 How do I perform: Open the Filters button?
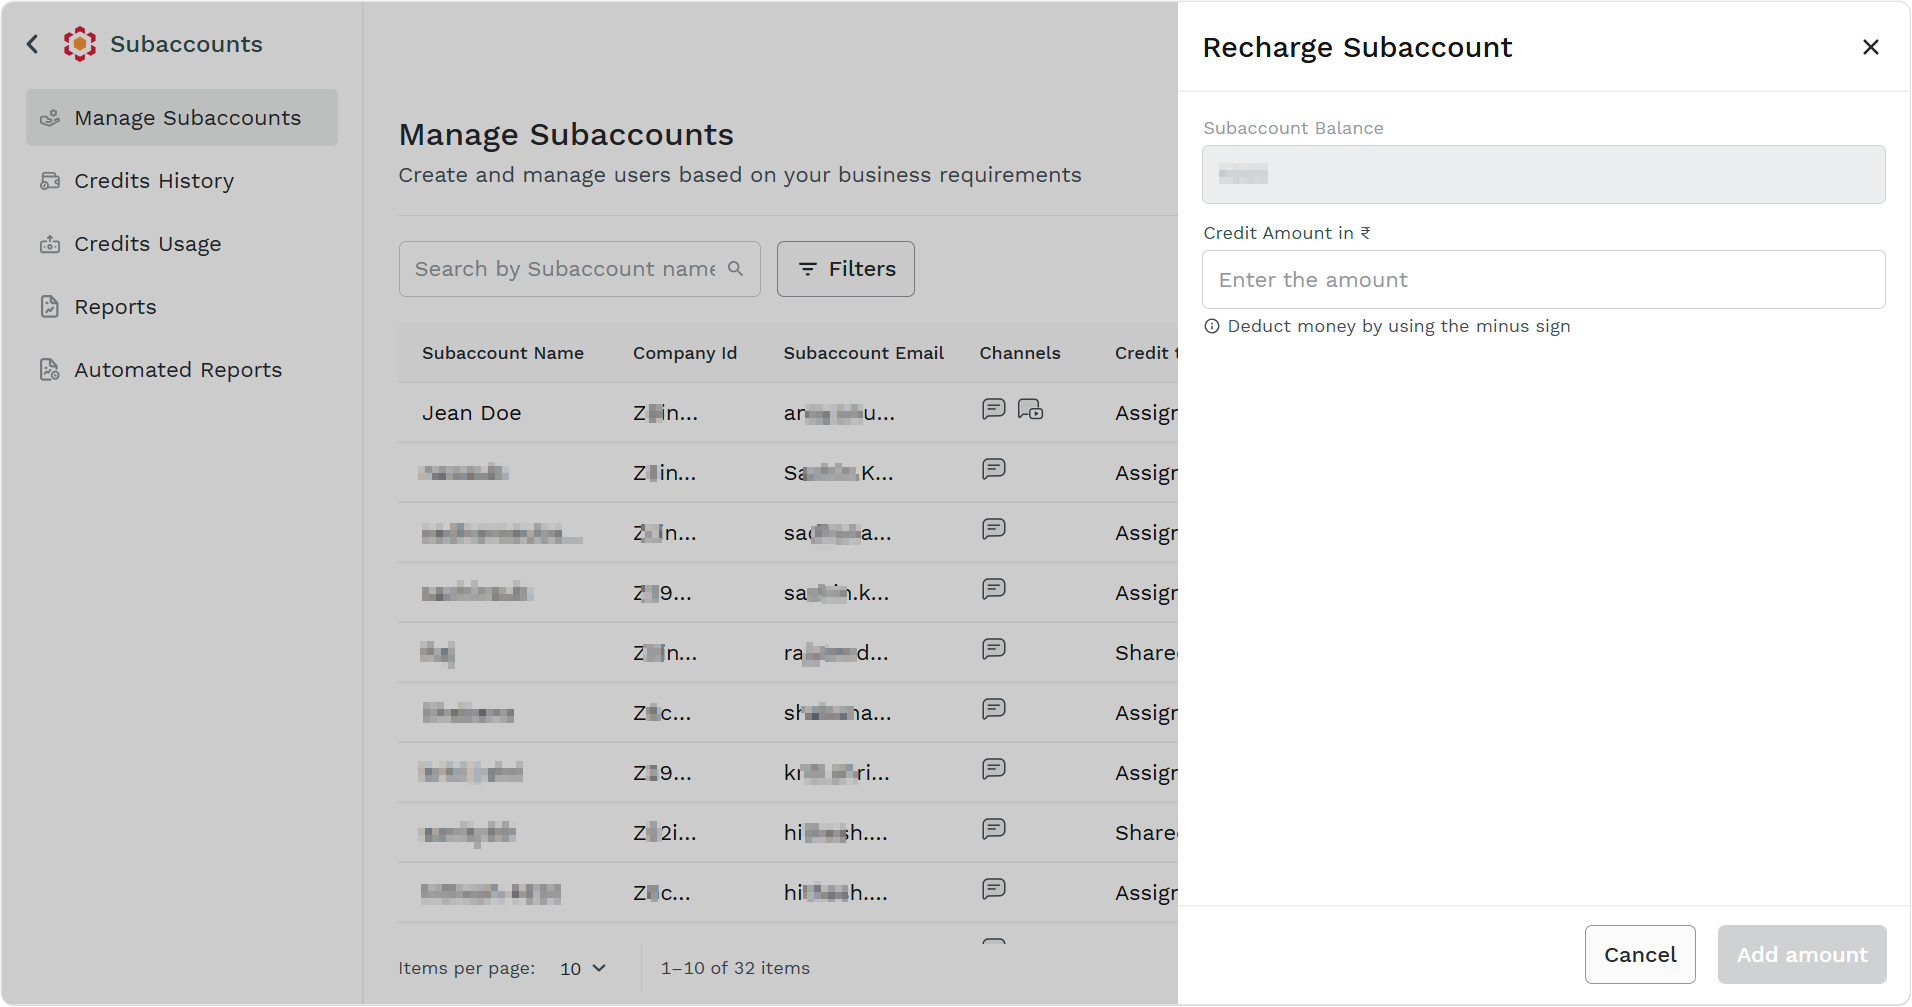846,269
